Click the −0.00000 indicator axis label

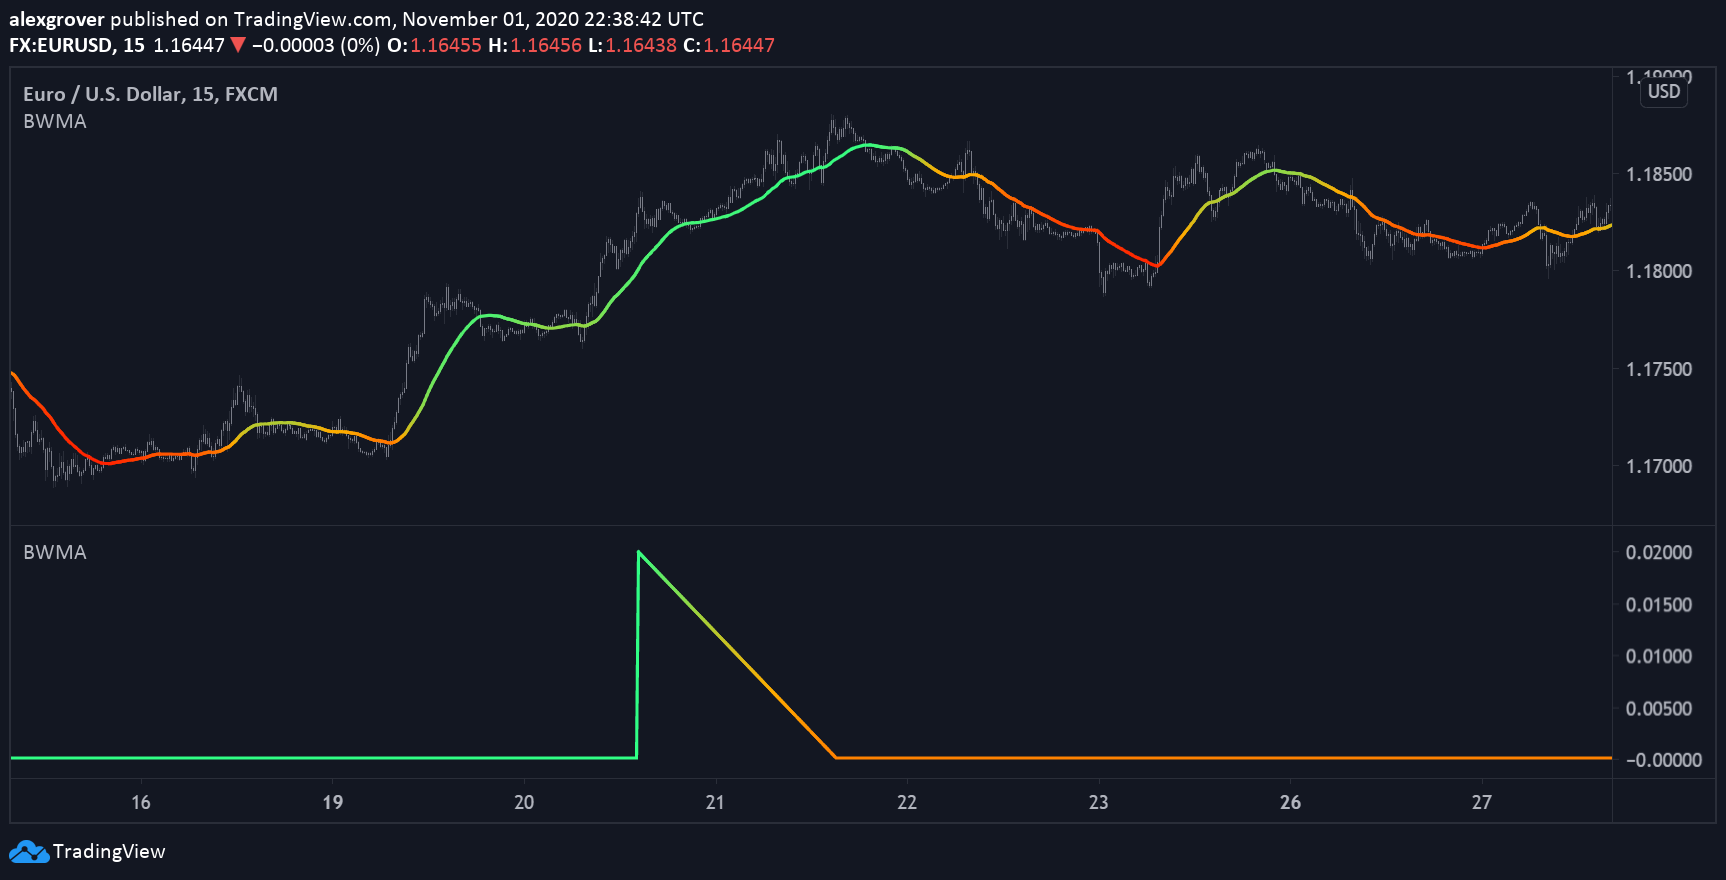[x=1664, y=760]
